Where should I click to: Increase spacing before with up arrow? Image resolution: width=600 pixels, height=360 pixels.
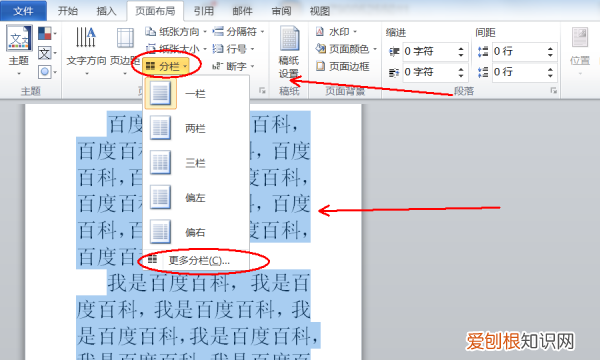(550, 48)
